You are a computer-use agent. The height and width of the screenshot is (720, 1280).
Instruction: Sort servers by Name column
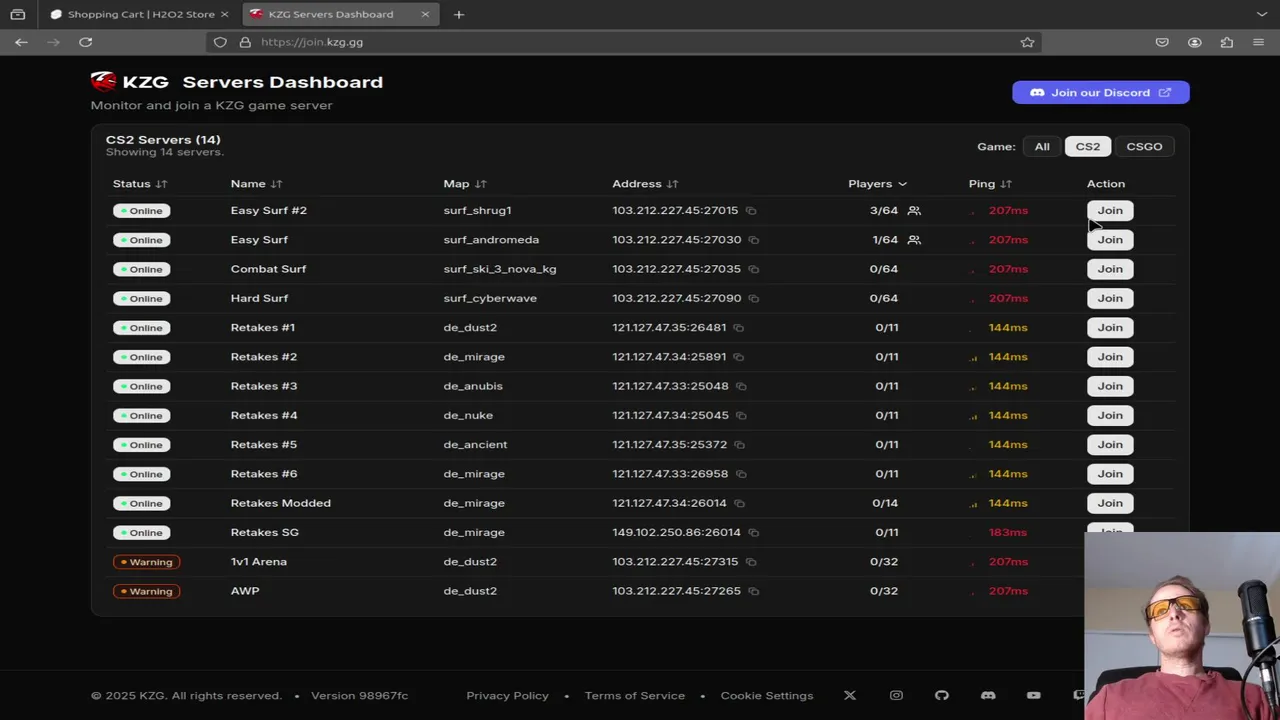click(x=257, y=184)
